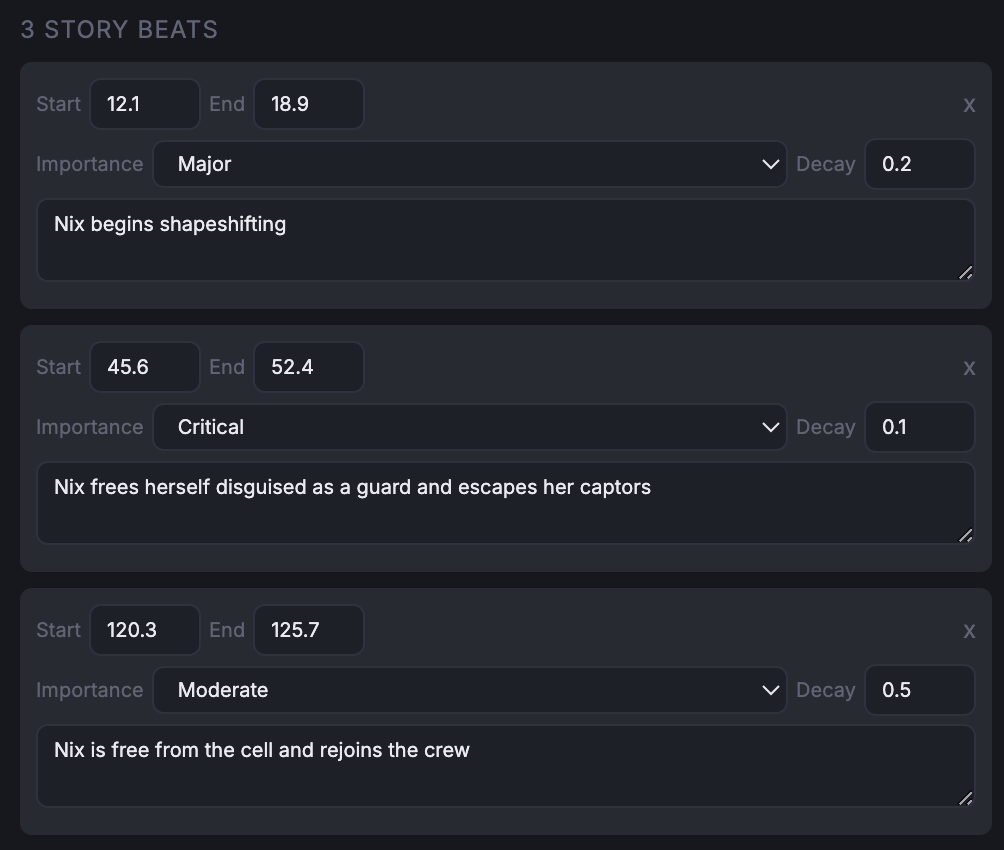Click the Decay field with value 0.1

pos(919,427)
